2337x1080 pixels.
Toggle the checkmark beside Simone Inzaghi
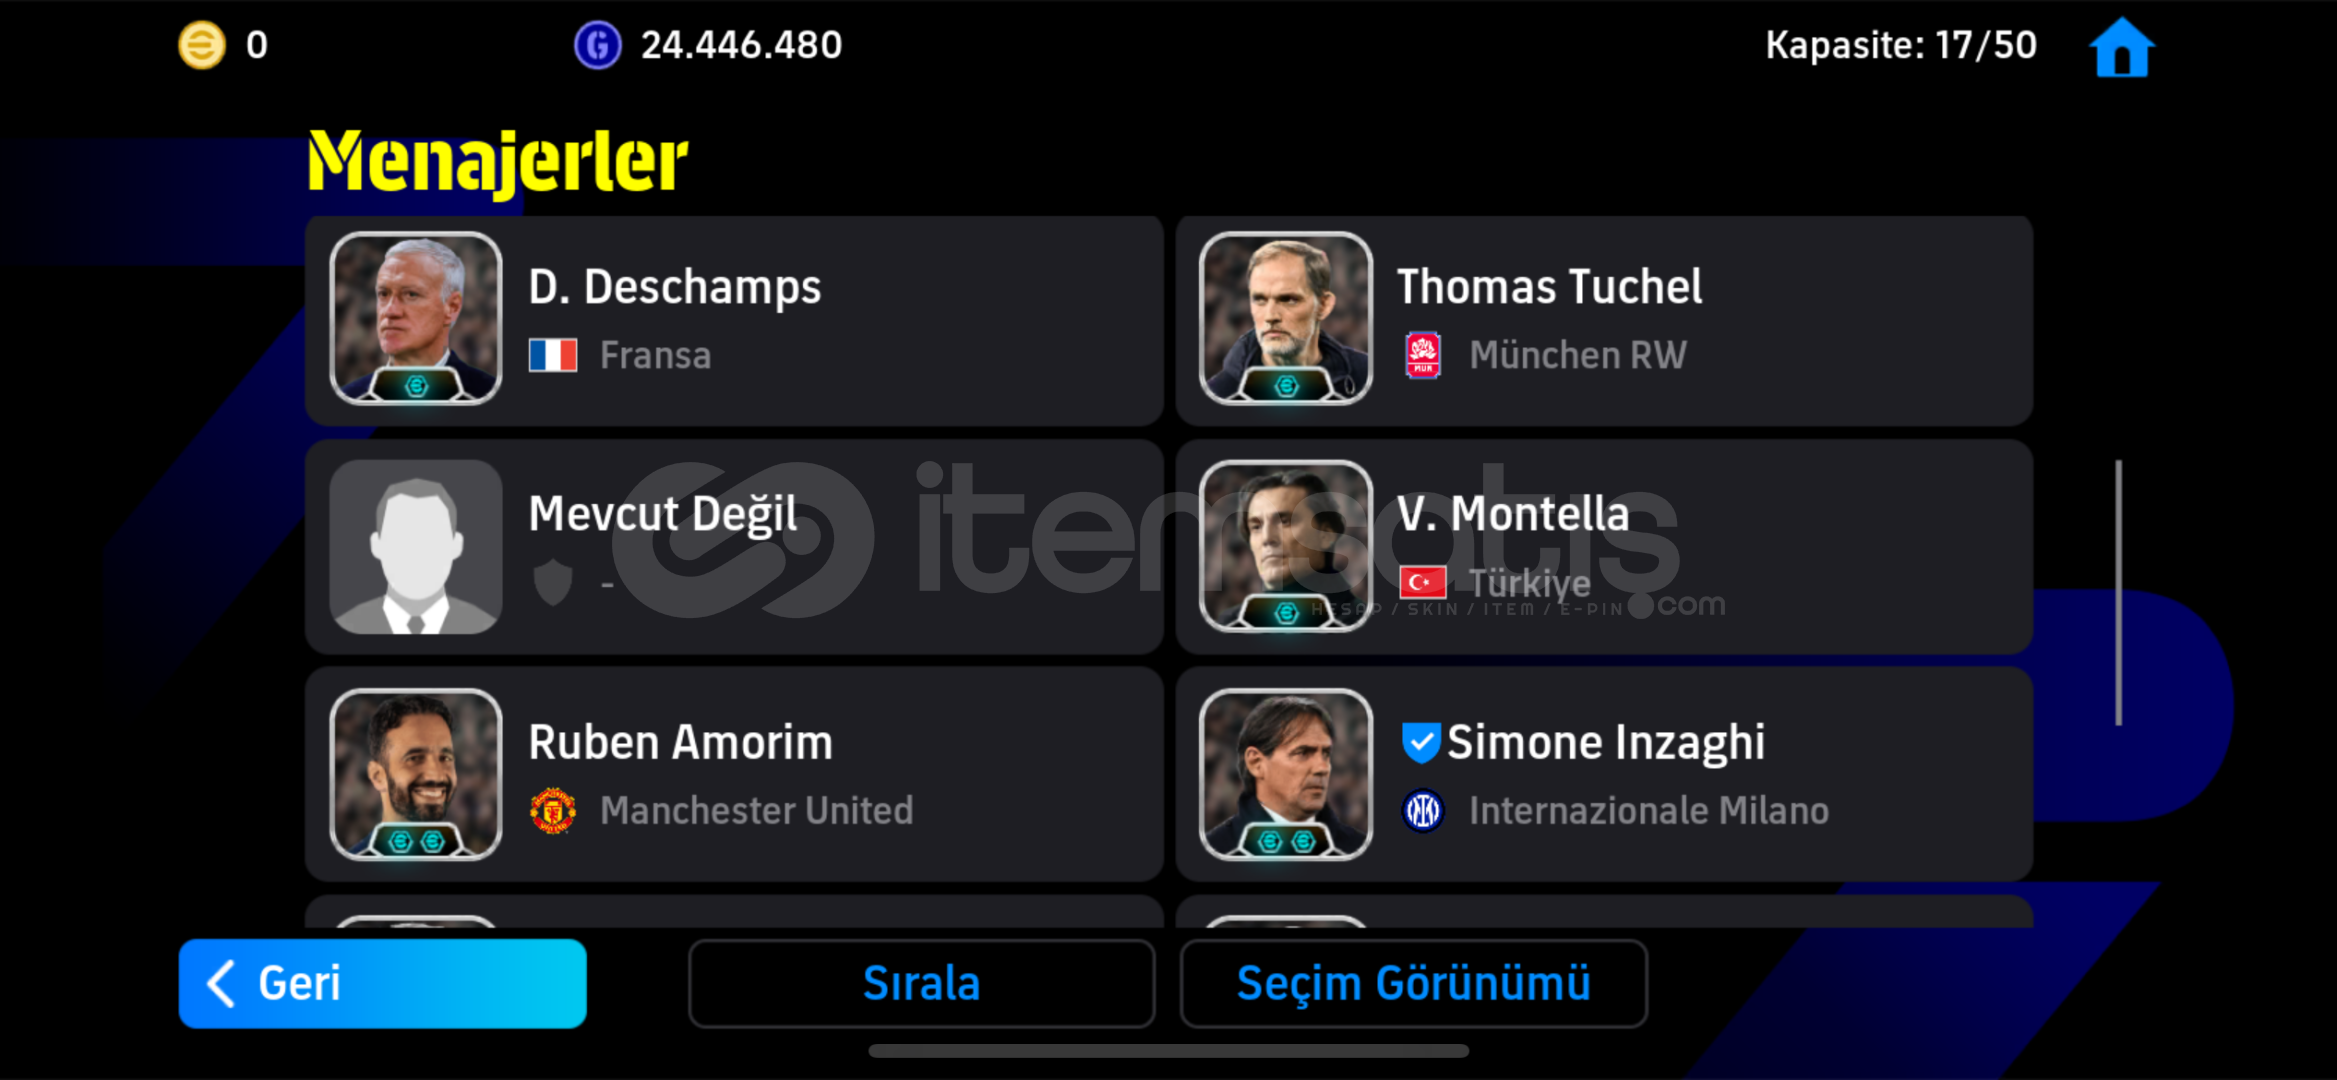point(1420,742)
